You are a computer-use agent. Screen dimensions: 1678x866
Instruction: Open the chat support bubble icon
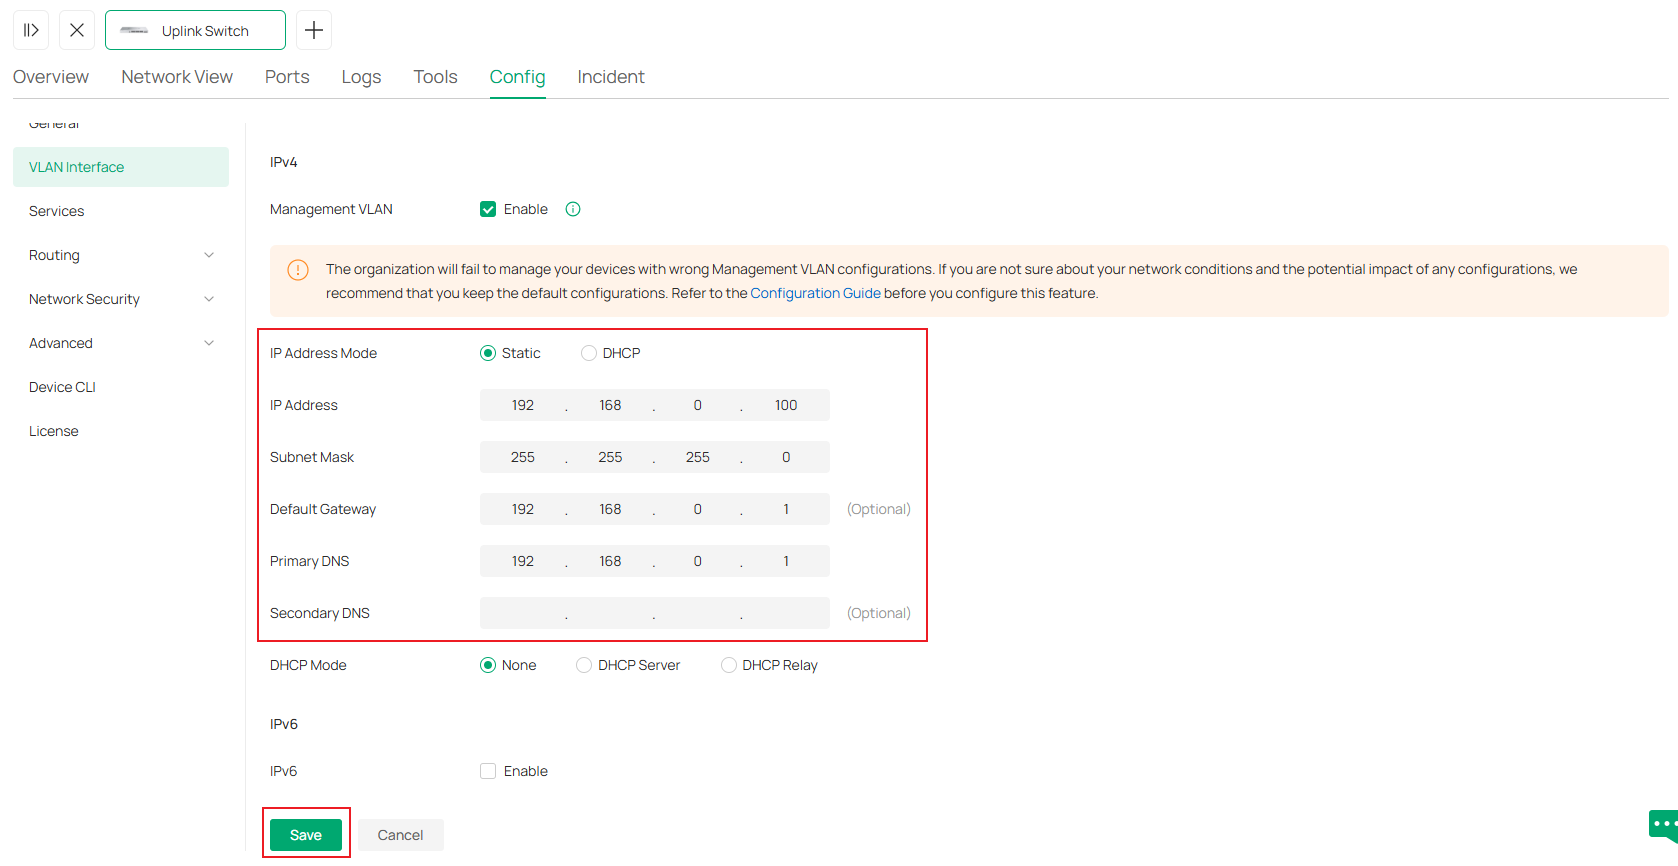[x=1662, y=825]
